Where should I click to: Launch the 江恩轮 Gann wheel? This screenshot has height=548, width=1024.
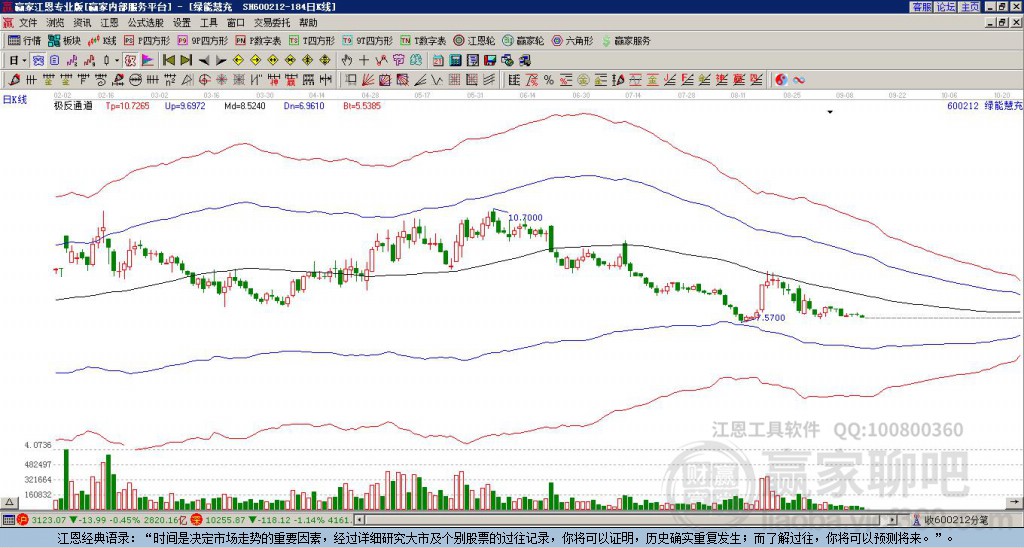475,40
